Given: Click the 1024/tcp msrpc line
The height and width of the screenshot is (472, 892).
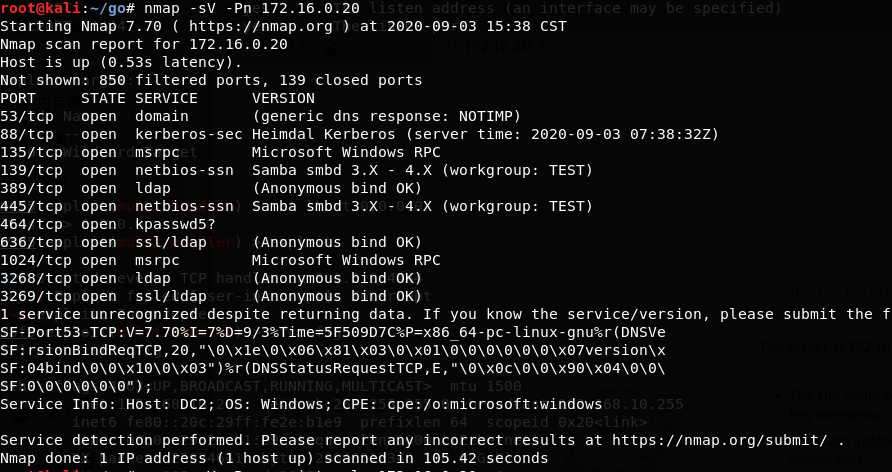Looking at the screenshot, I should (x=220, y=260).
